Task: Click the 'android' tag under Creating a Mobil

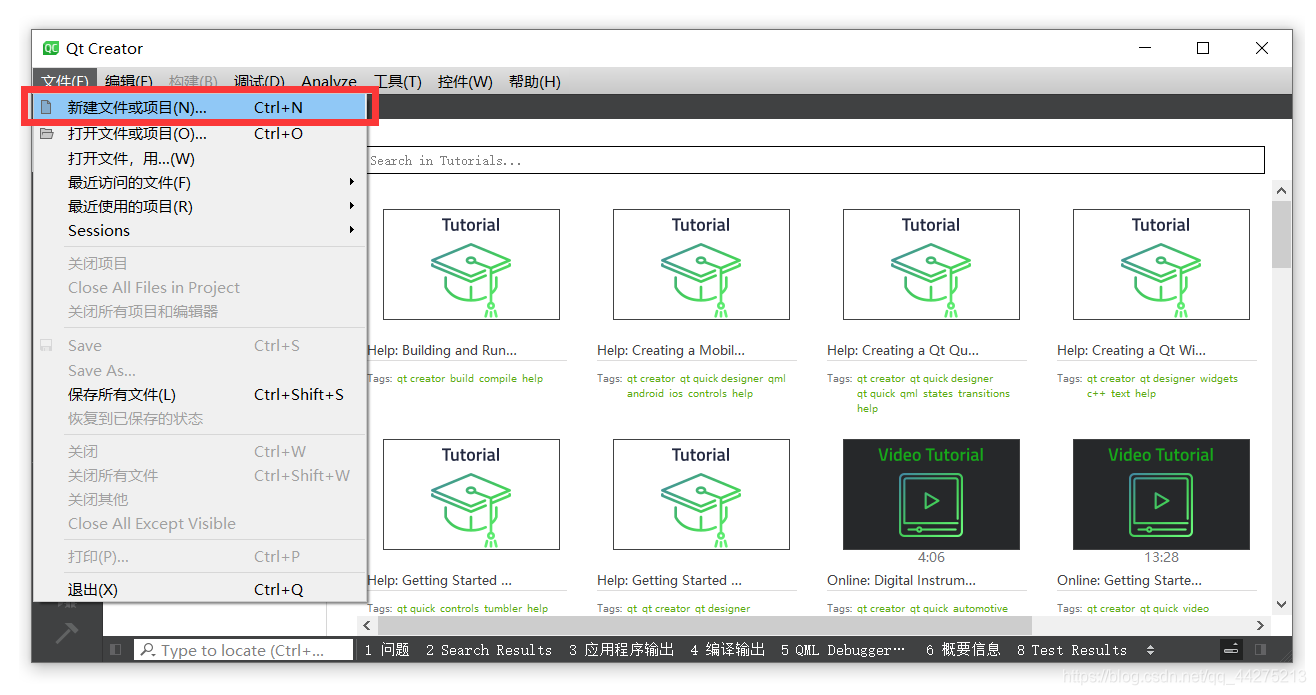Action: pos(645,394)
